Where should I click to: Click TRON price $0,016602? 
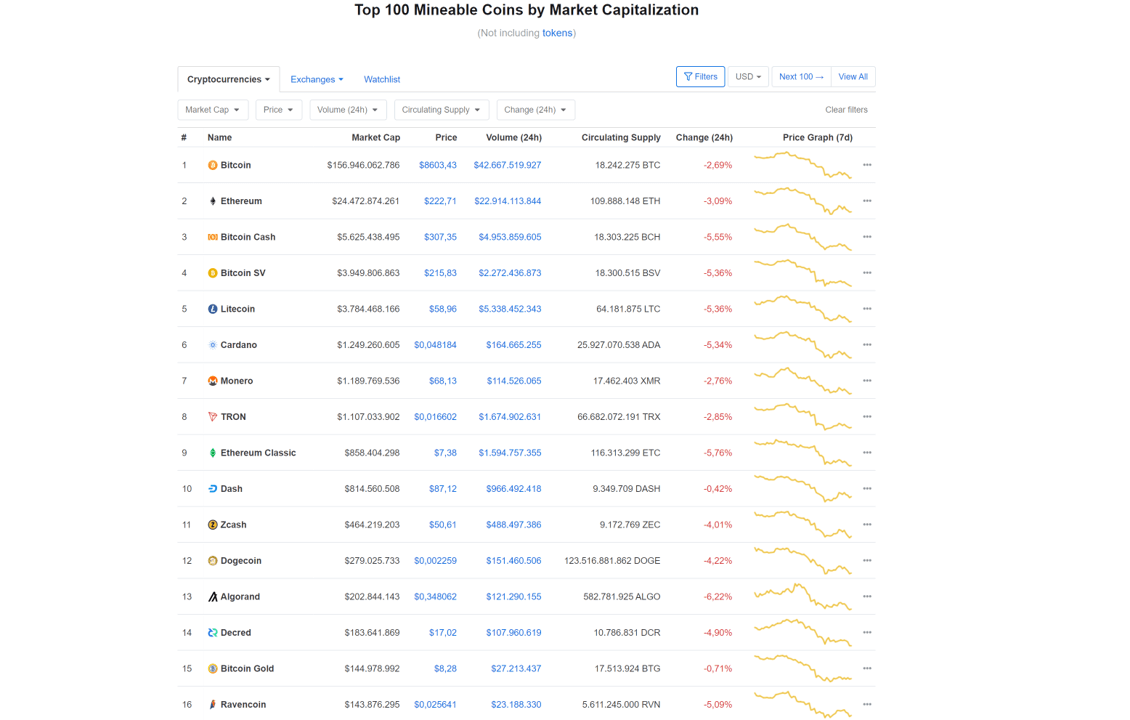(435, 417)
